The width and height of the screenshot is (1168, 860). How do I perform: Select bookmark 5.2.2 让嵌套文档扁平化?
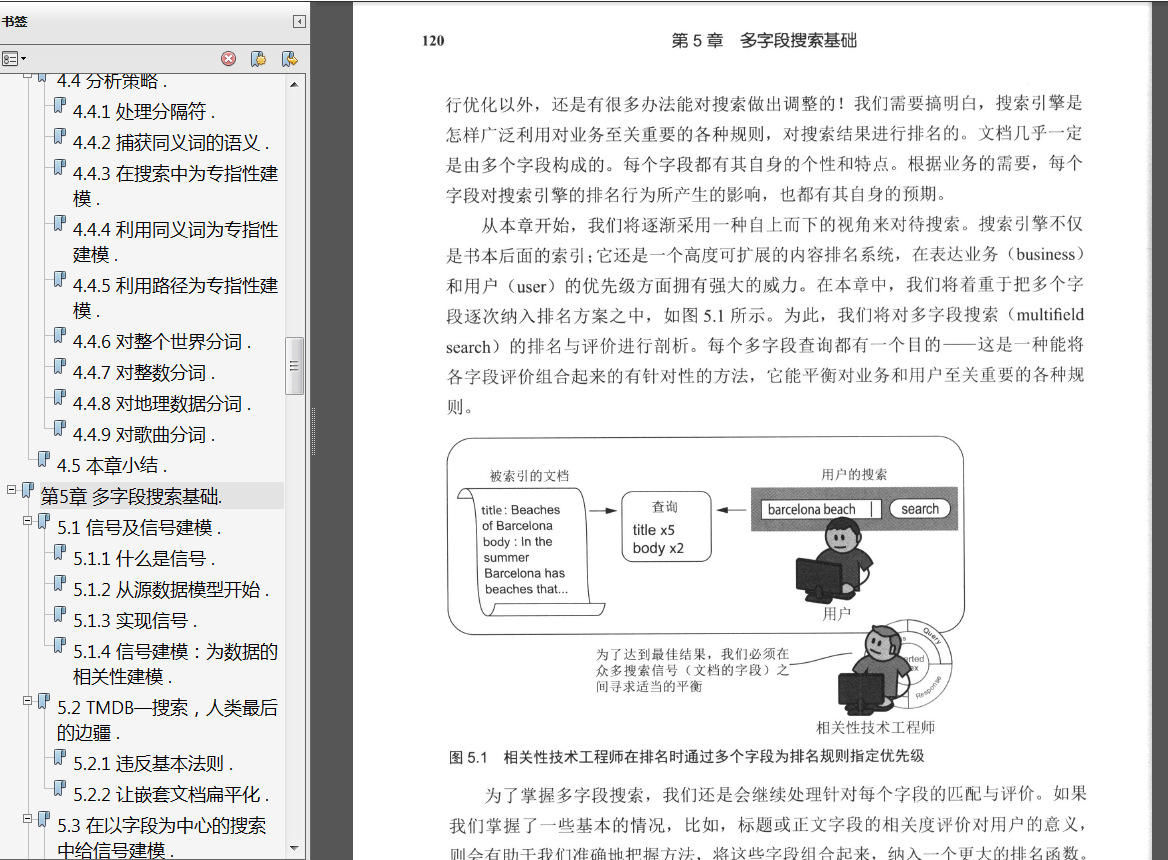[171, 794]
